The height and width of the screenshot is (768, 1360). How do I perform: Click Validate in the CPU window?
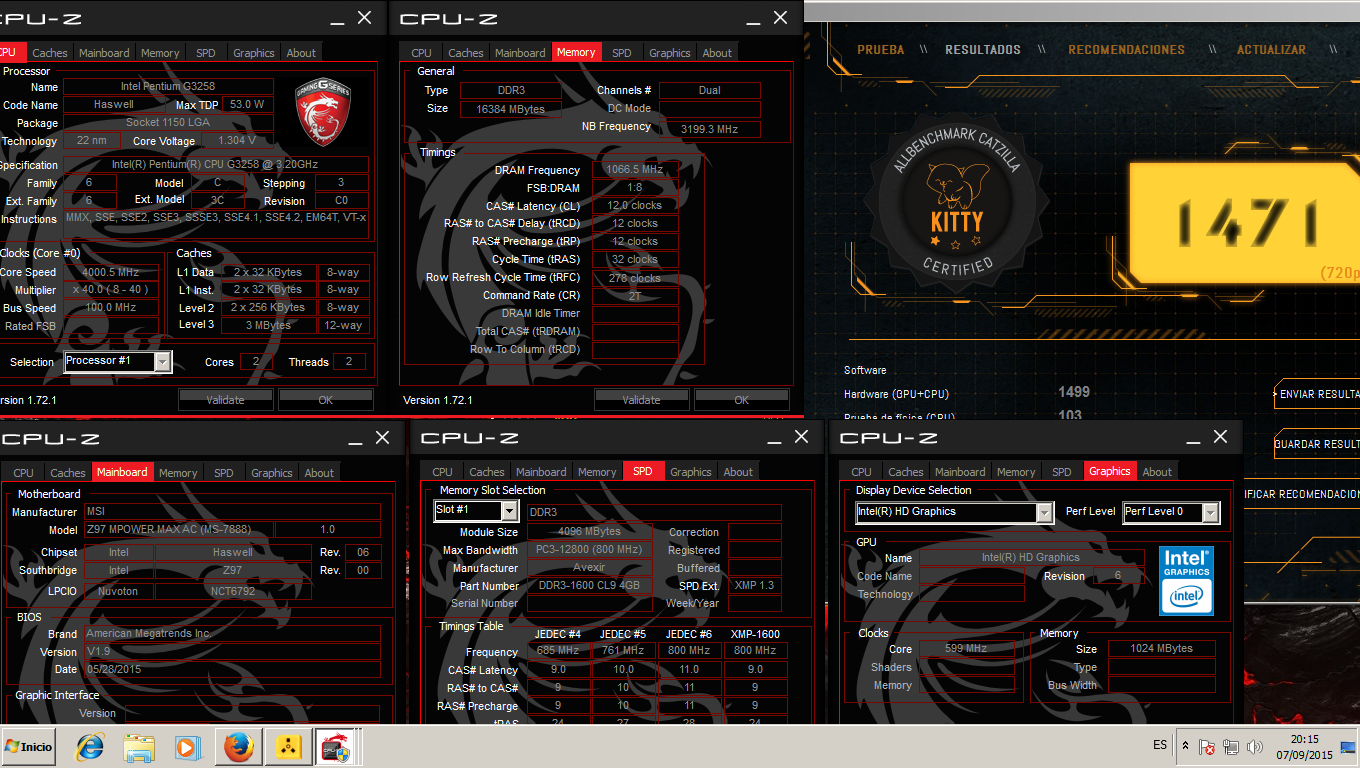(226, 399)
